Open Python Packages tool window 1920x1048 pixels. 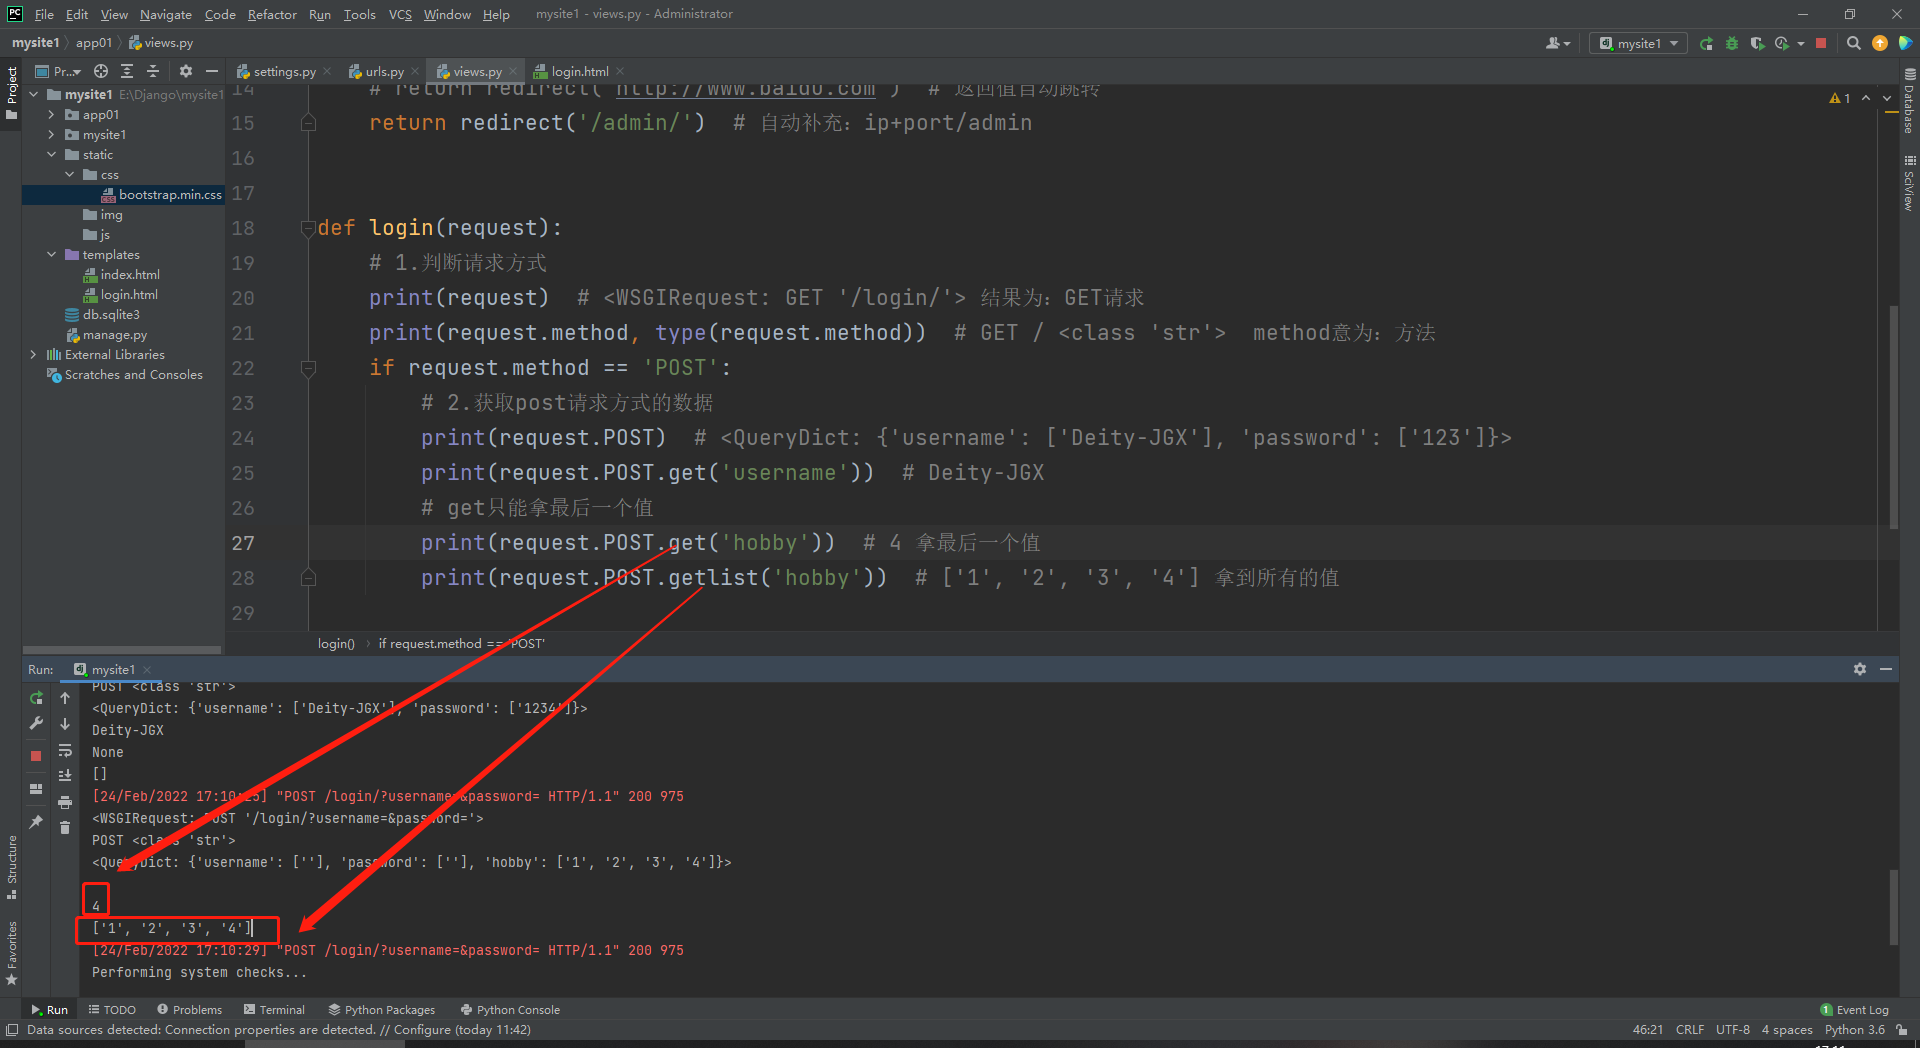tap(382, 1010)
